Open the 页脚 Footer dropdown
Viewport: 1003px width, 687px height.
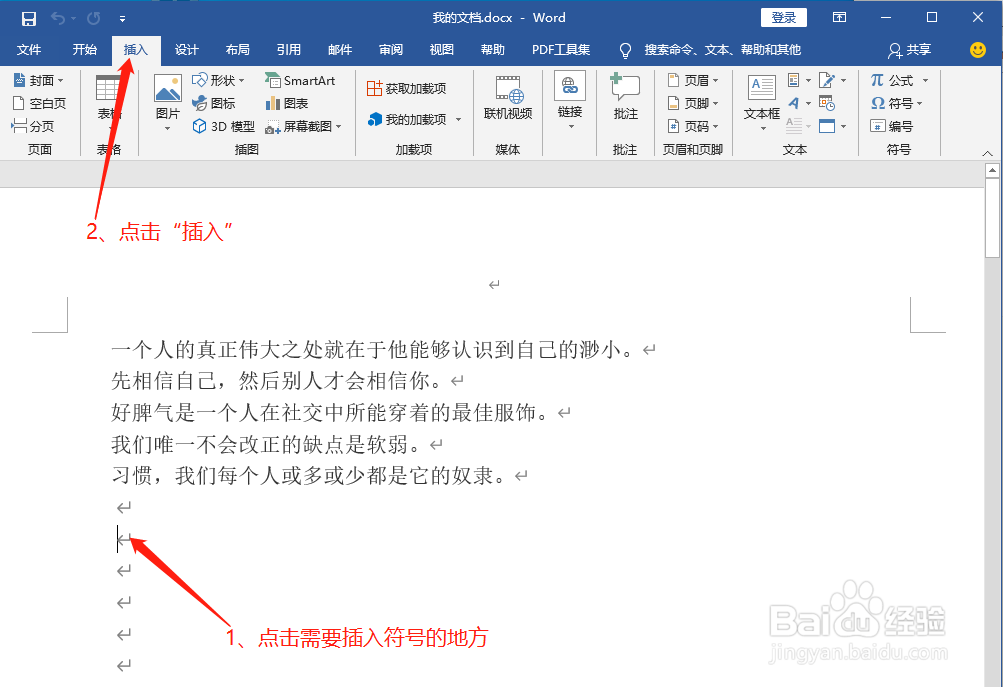(693, 104)
